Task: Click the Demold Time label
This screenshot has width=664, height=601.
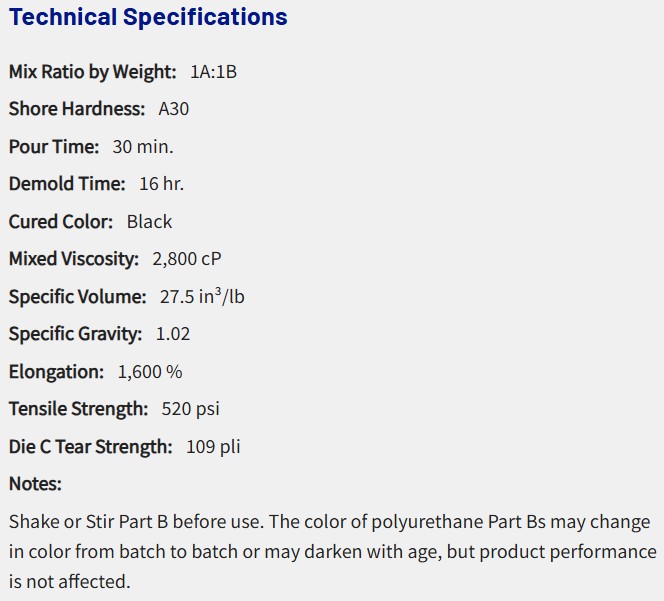Action: tap(67, 184)
